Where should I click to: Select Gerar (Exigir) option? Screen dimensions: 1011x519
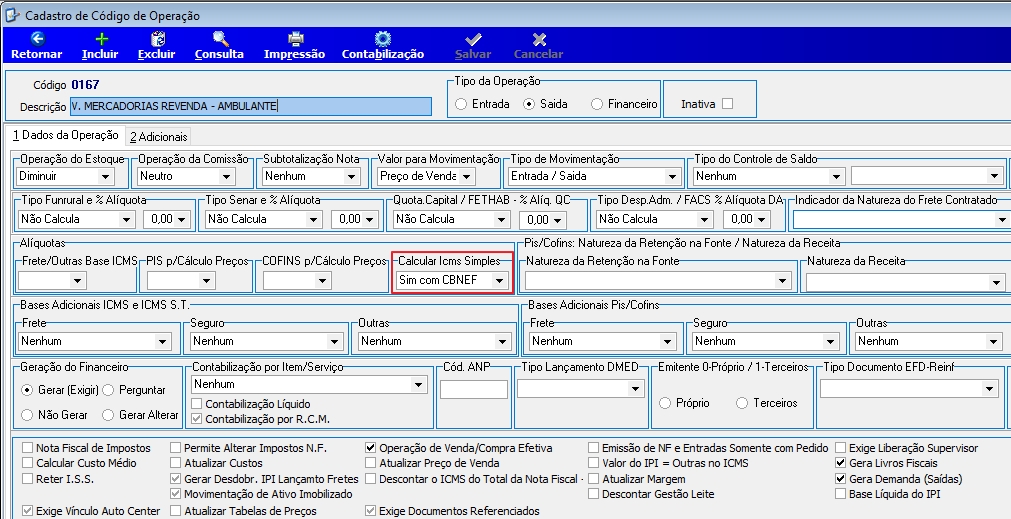(x=26, y=390)
